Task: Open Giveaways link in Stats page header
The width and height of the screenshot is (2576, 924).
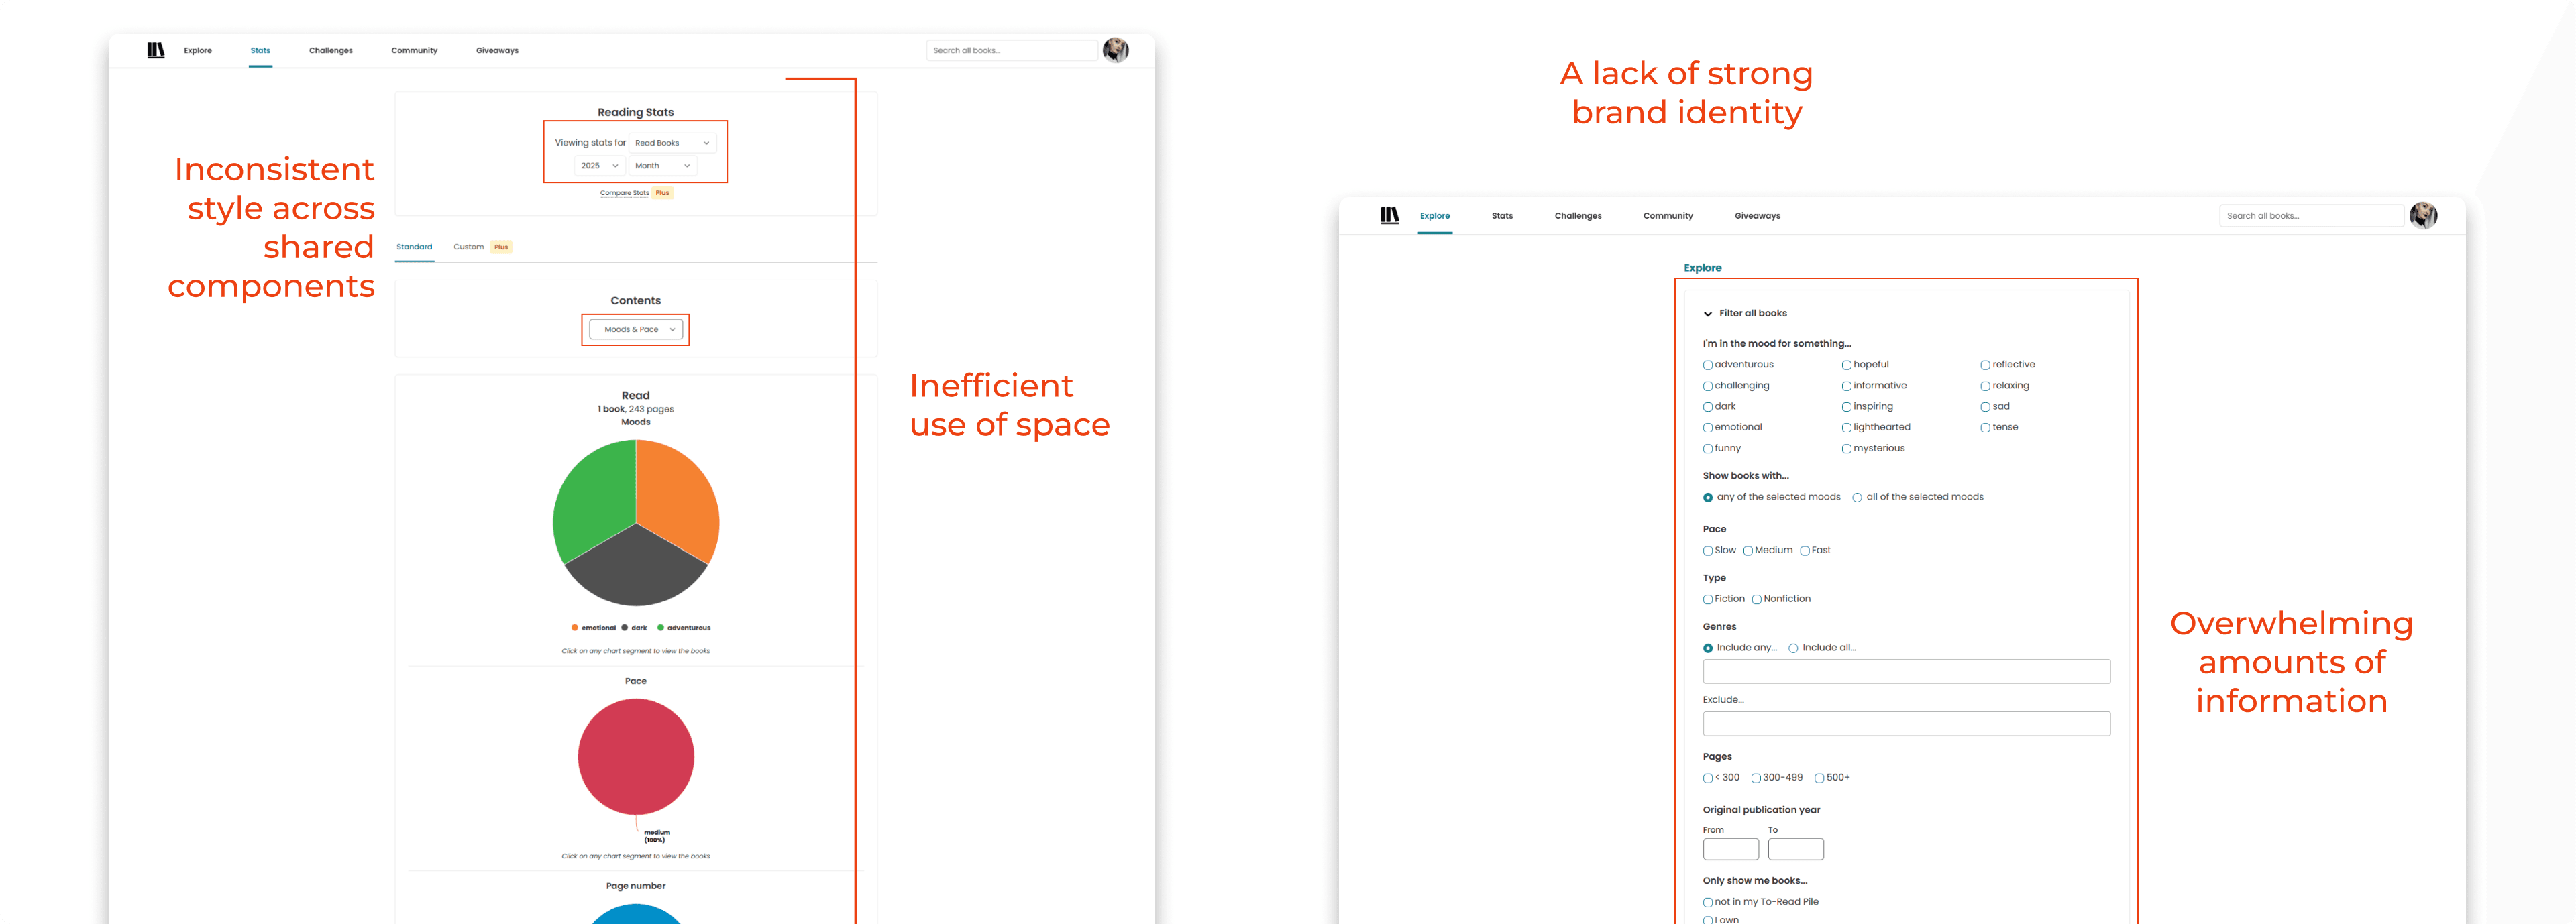Action: [497, 50]
